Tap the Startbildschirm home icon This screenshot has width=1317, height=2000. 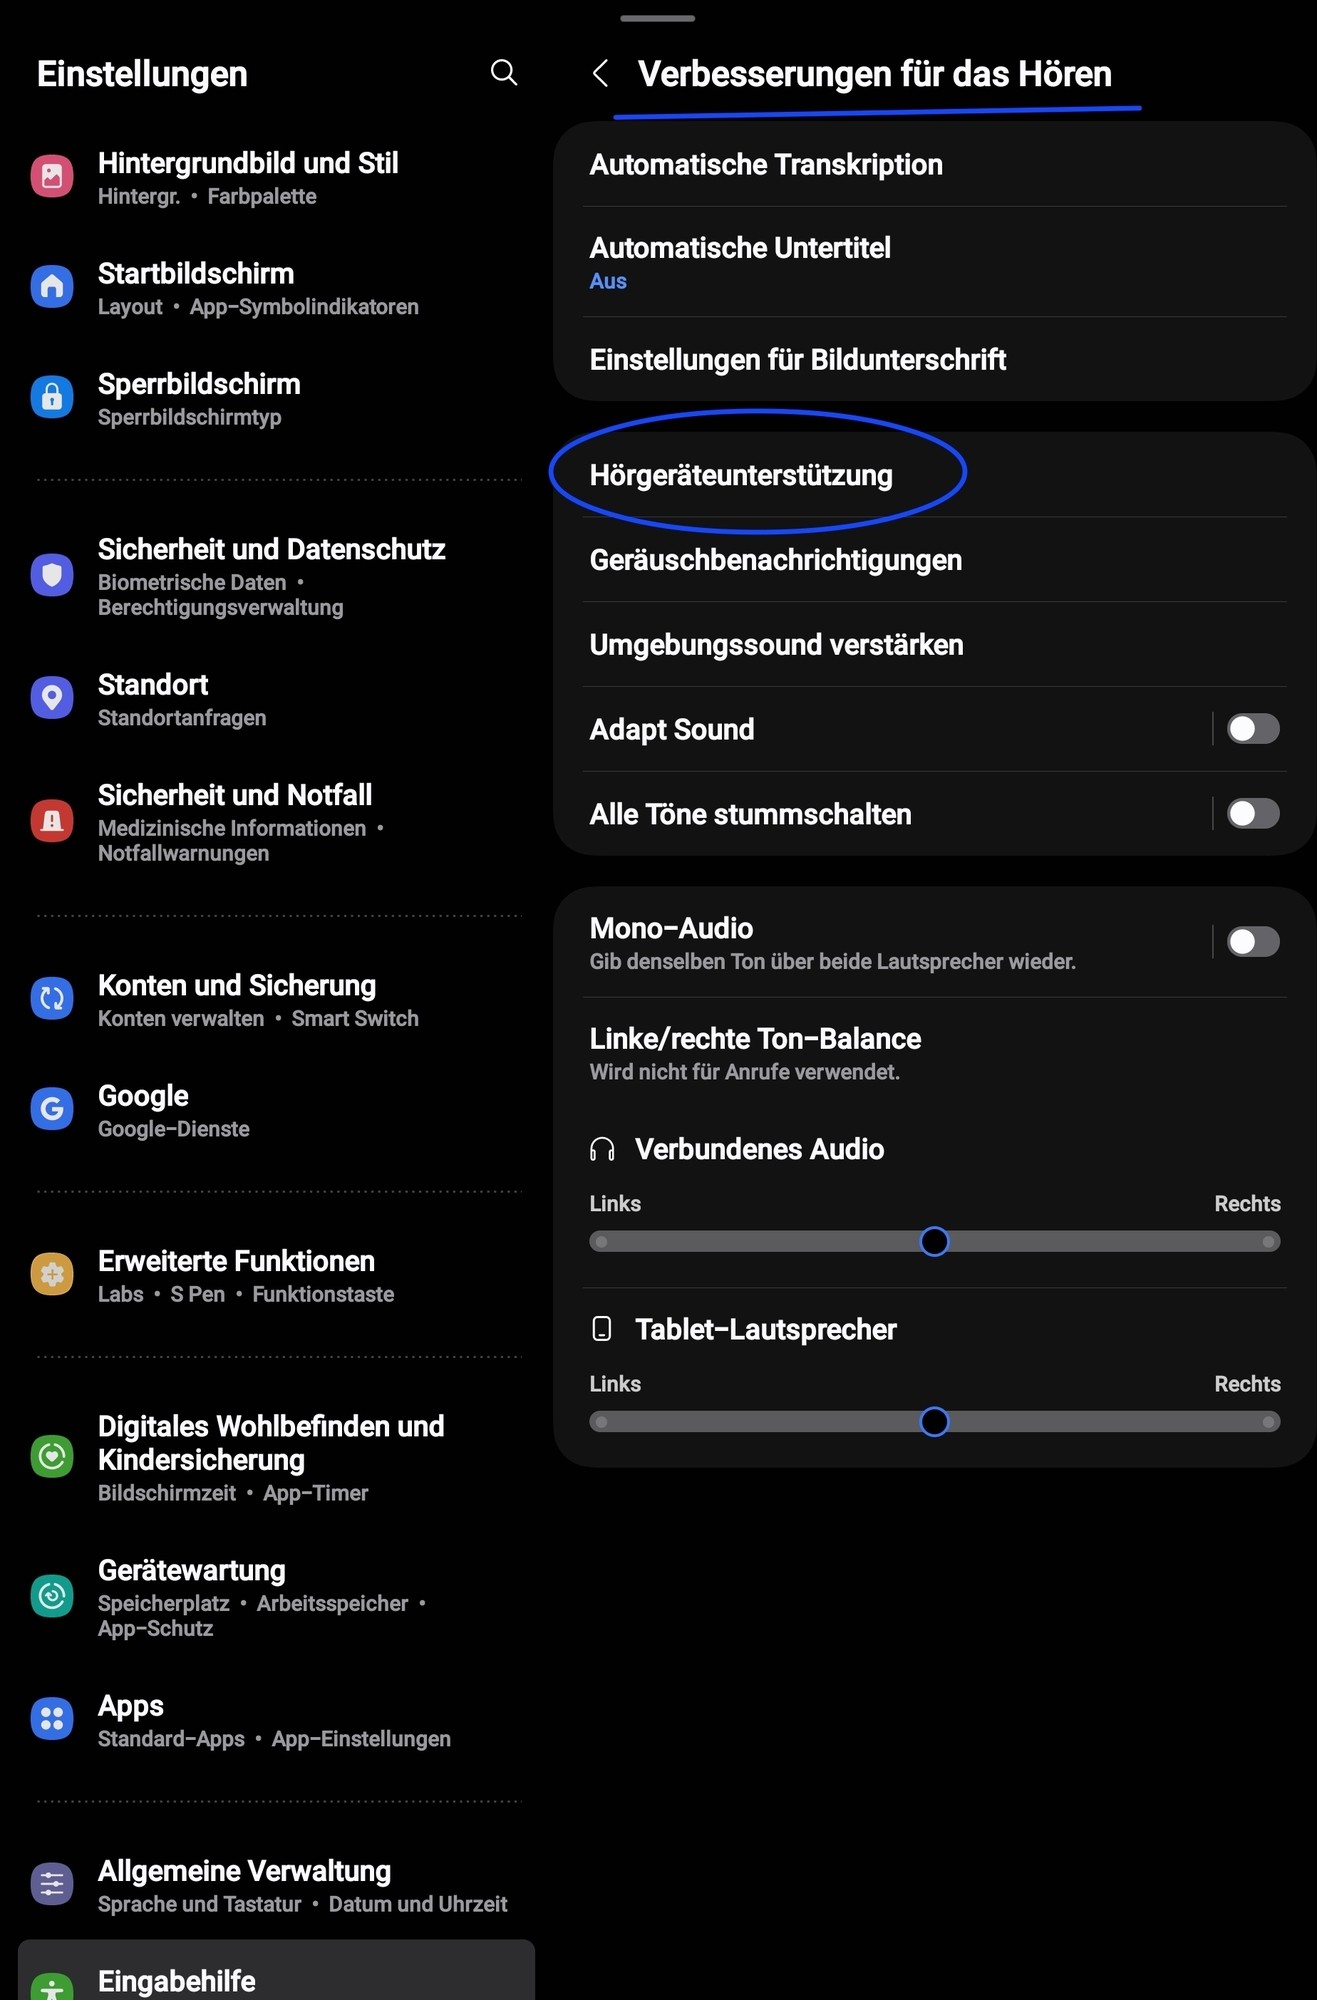pyautogui.click(x=52, y=287)
